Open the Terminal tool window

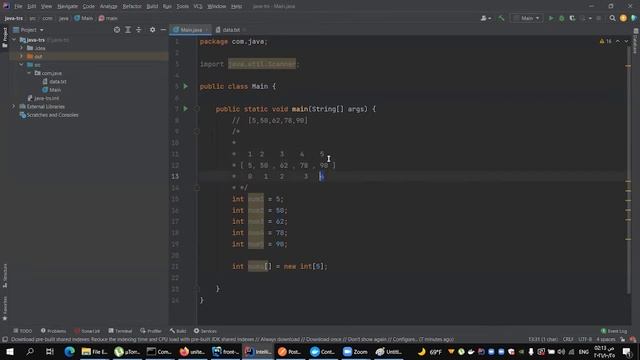click(120, 331)
